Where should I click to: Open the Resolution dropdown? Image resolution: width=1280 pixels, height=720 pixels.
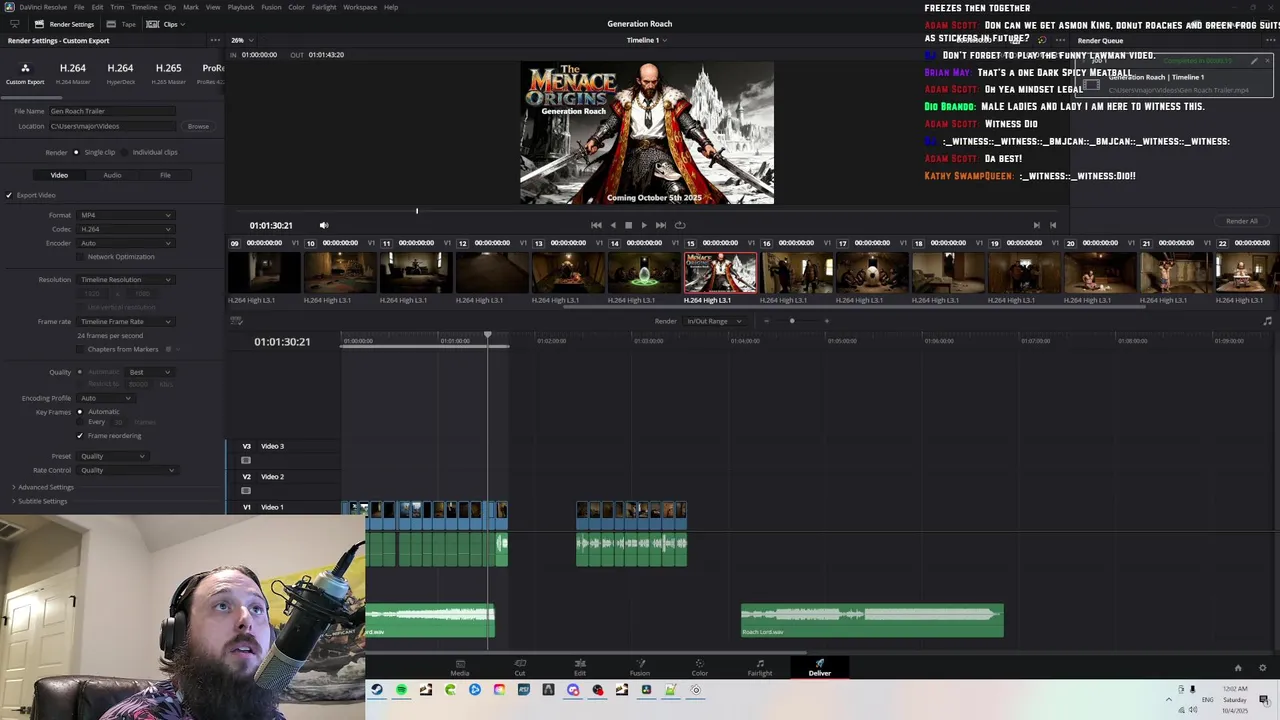tap(126, 280)
